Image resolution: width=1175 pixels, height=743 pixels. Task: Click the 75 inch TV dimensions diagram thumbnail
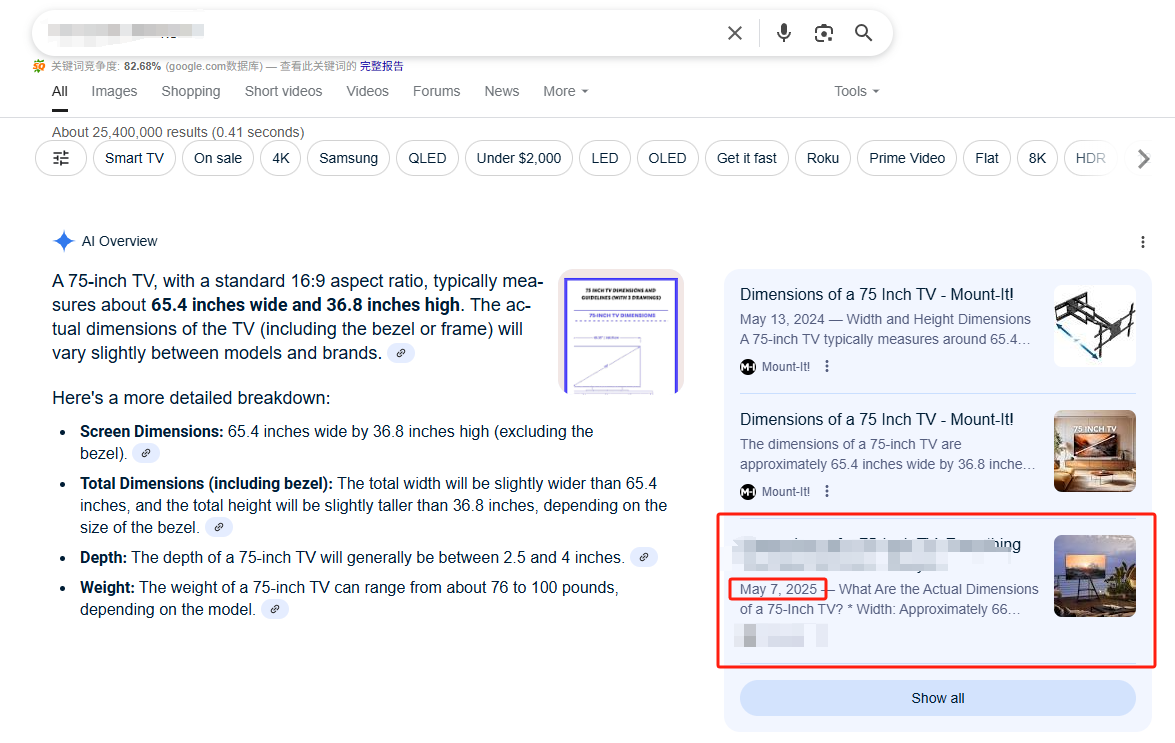620,331
